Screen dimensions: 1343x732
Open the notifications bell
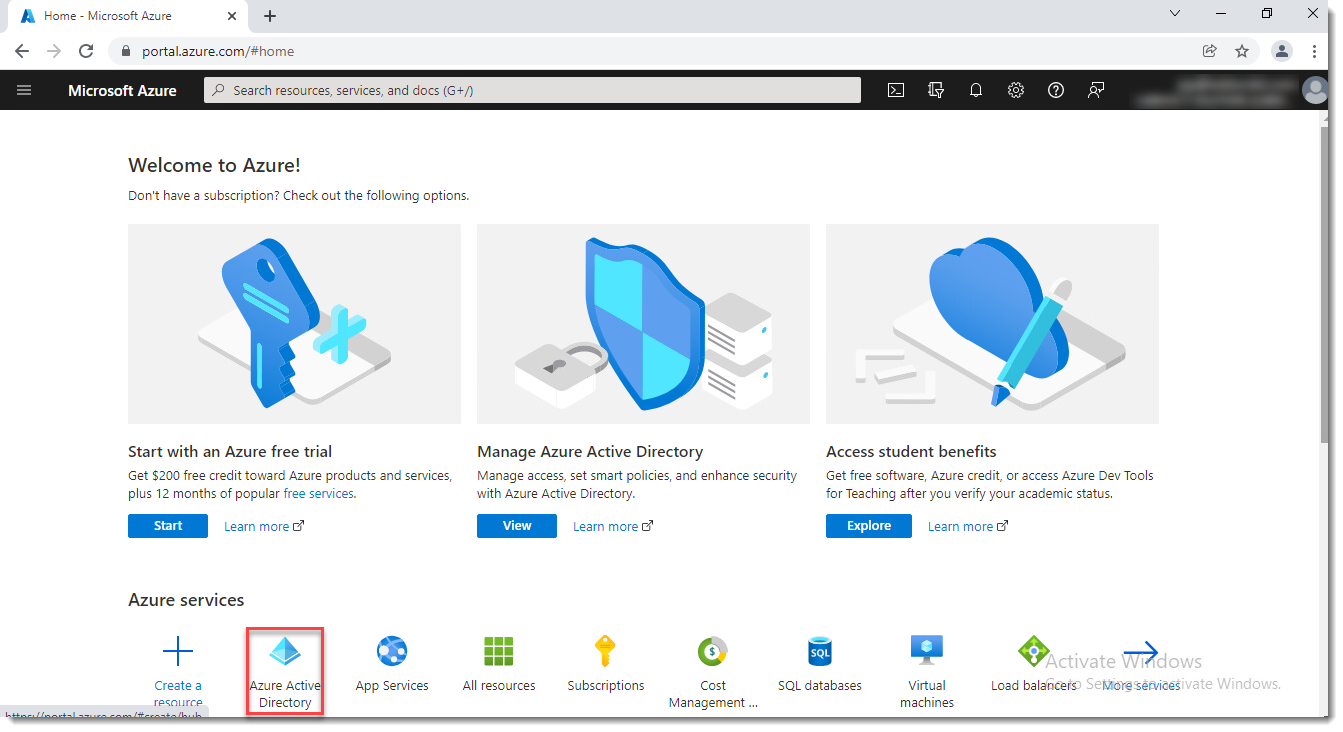(975, 90)
